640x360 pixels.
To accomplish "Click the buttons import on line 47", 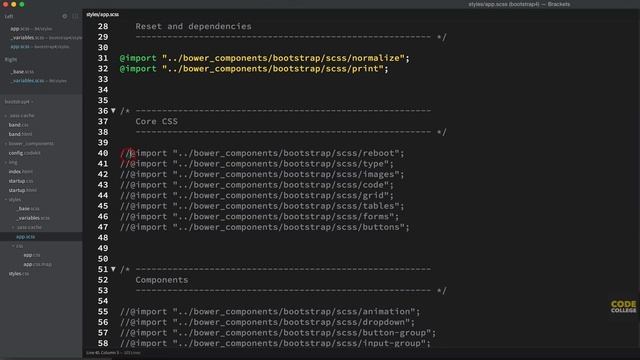I will click(264, 227).
